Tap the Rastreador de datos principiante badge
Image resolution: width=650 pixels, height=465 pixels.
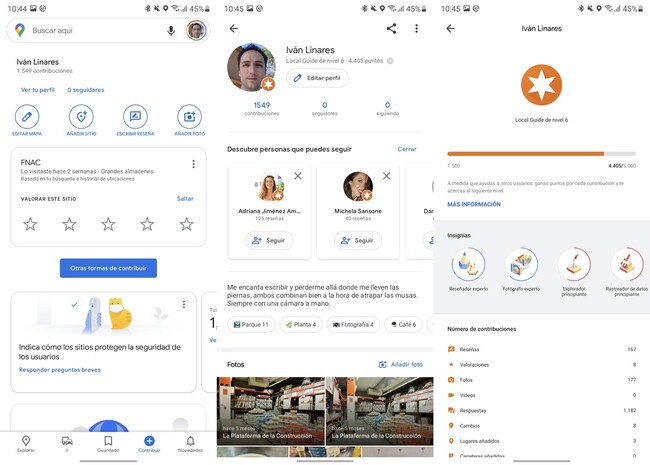click(x=627, y=264)
